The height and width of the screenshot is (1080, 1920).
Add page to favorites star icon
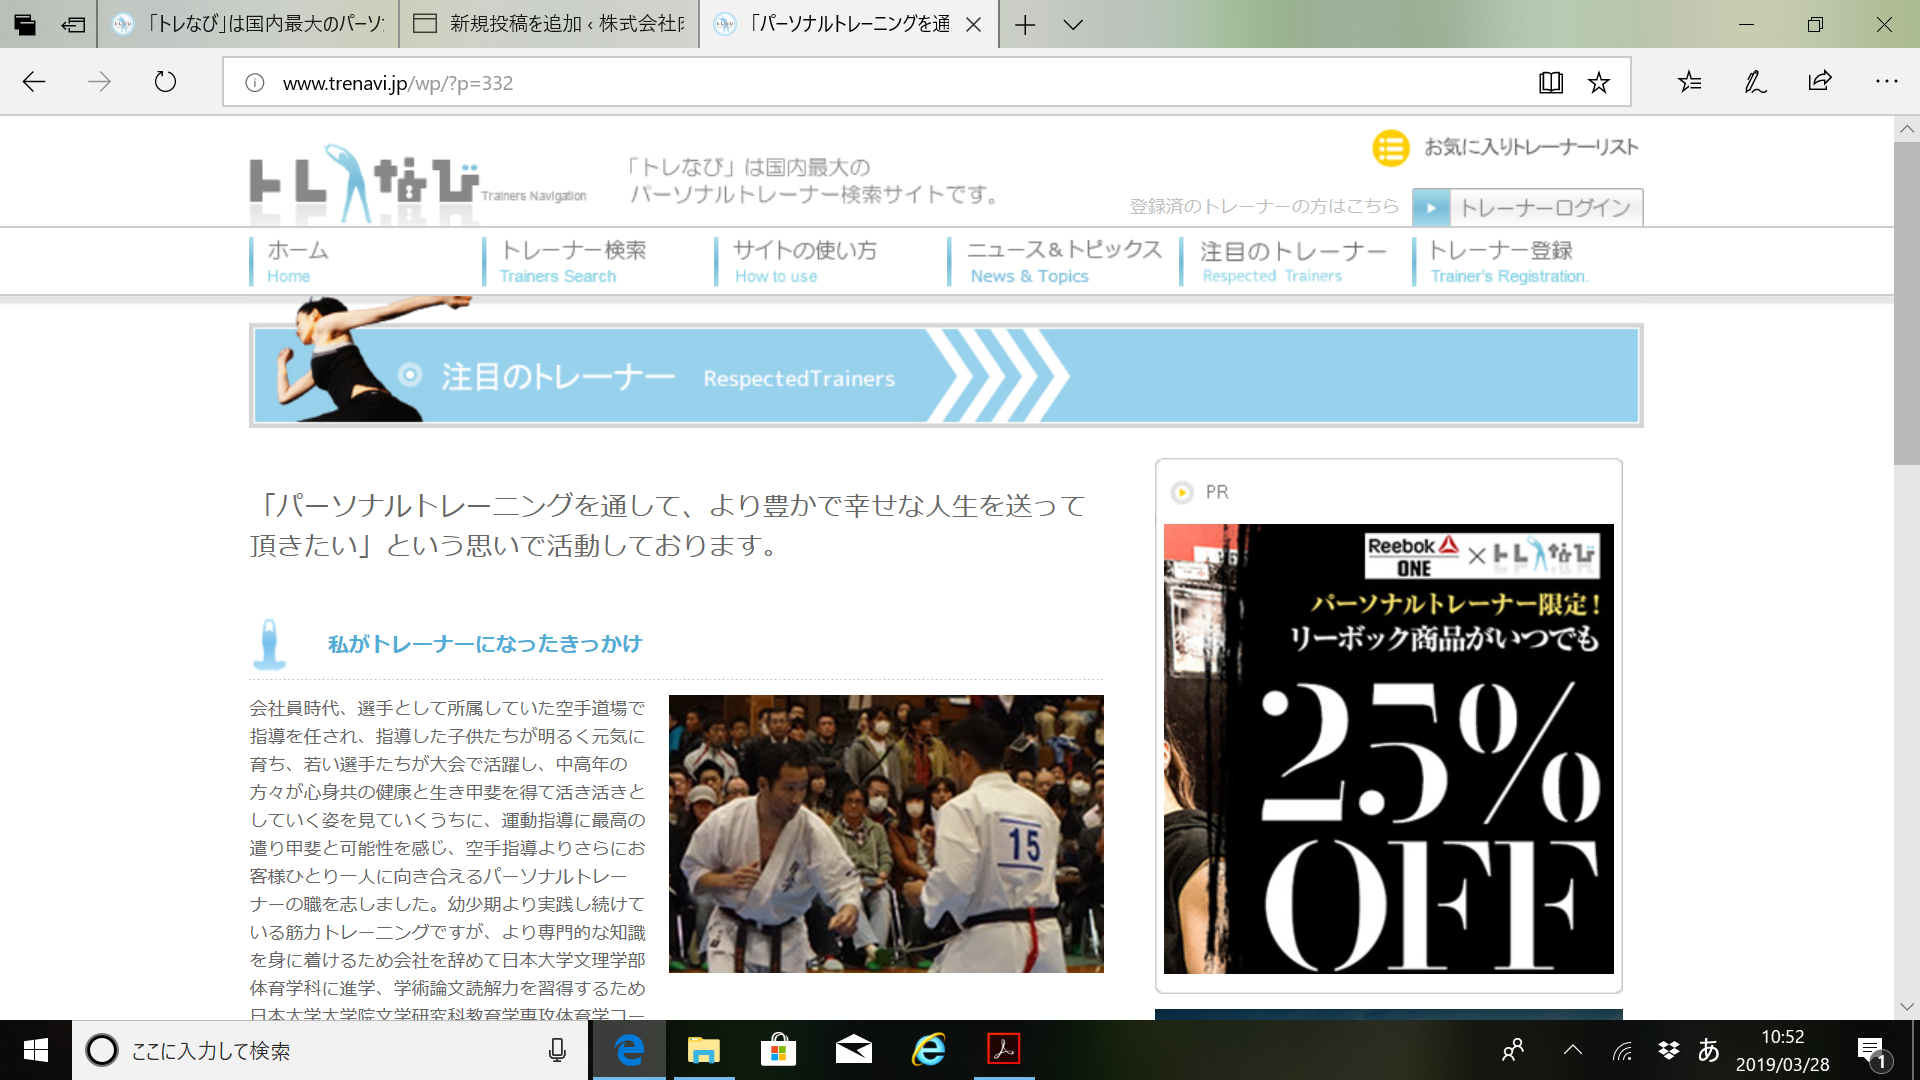[x=1599, y=83]
